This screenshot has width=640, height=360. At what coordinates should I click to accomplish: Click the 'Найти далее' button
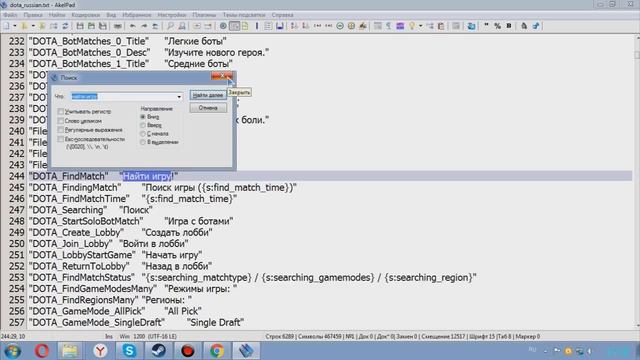(x=208, y=95)
